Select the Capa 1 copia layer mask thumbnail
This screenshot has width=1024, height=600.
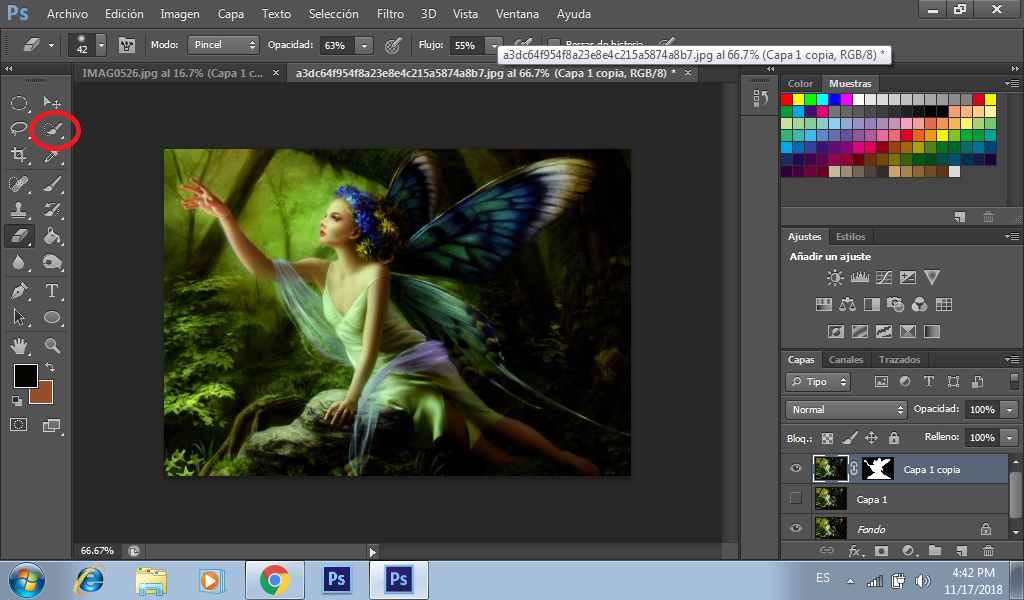[878, 469]
